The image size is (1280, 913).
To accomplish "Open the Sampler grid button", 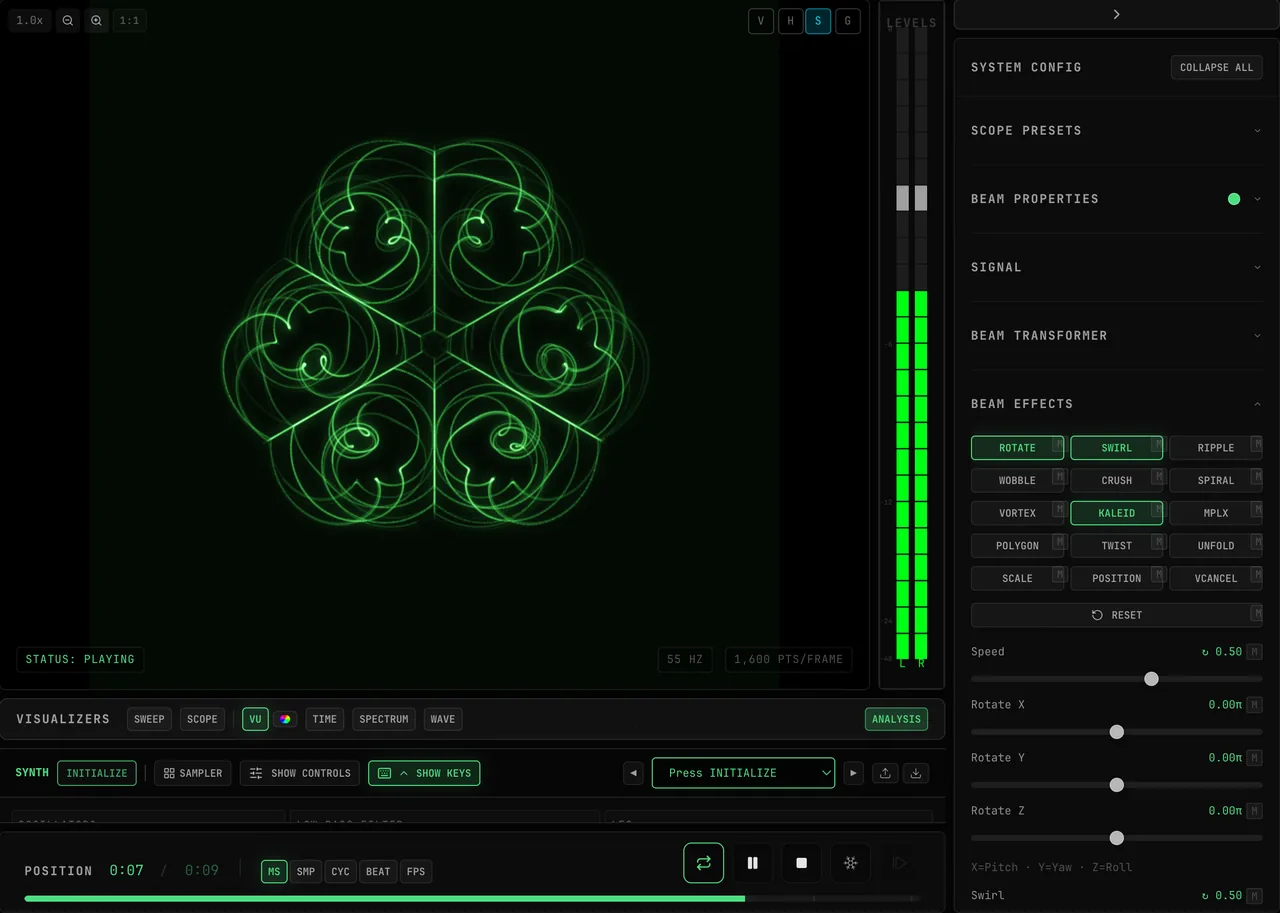I will [193, 773].
